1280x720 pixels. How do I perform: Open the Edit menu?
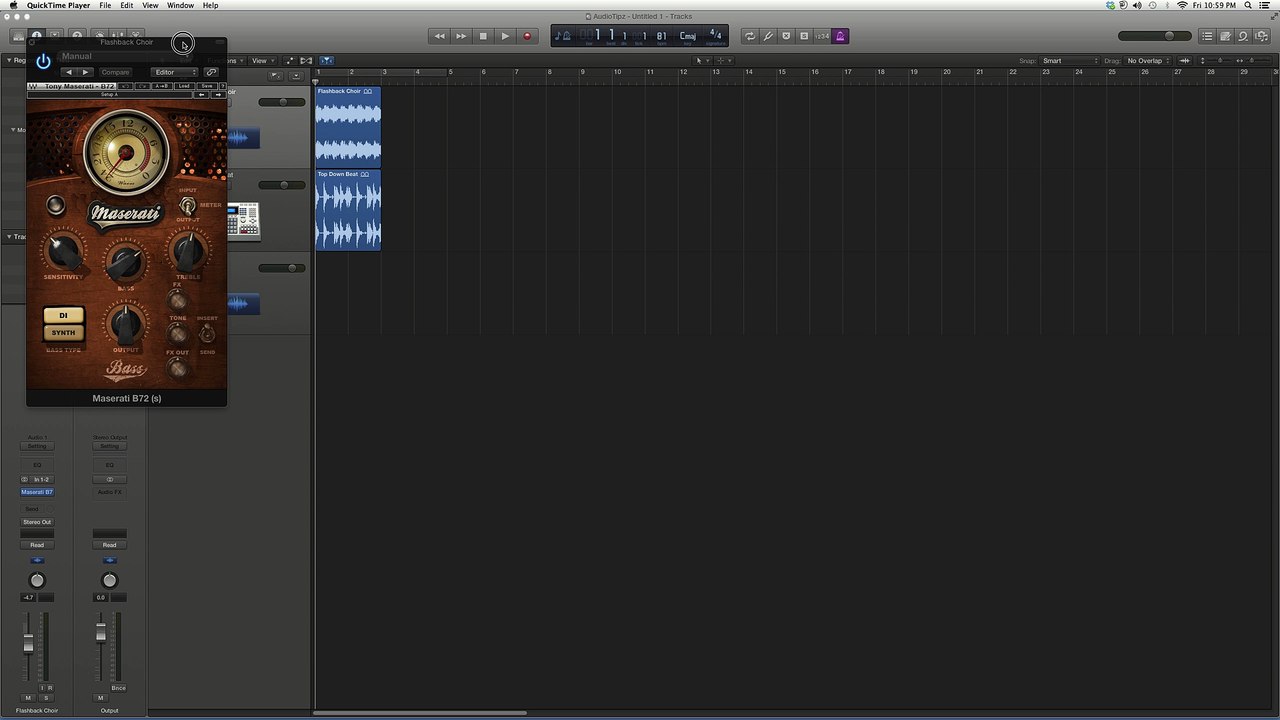(127, 5)
